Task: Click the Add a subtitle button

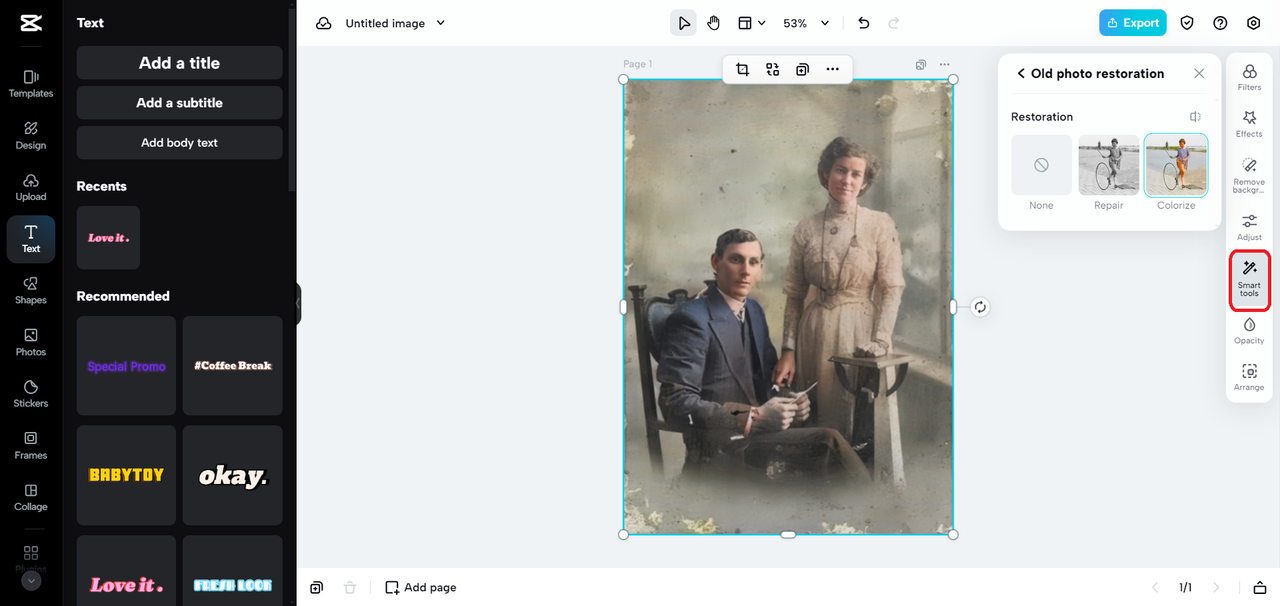Action: coord(180,103)
